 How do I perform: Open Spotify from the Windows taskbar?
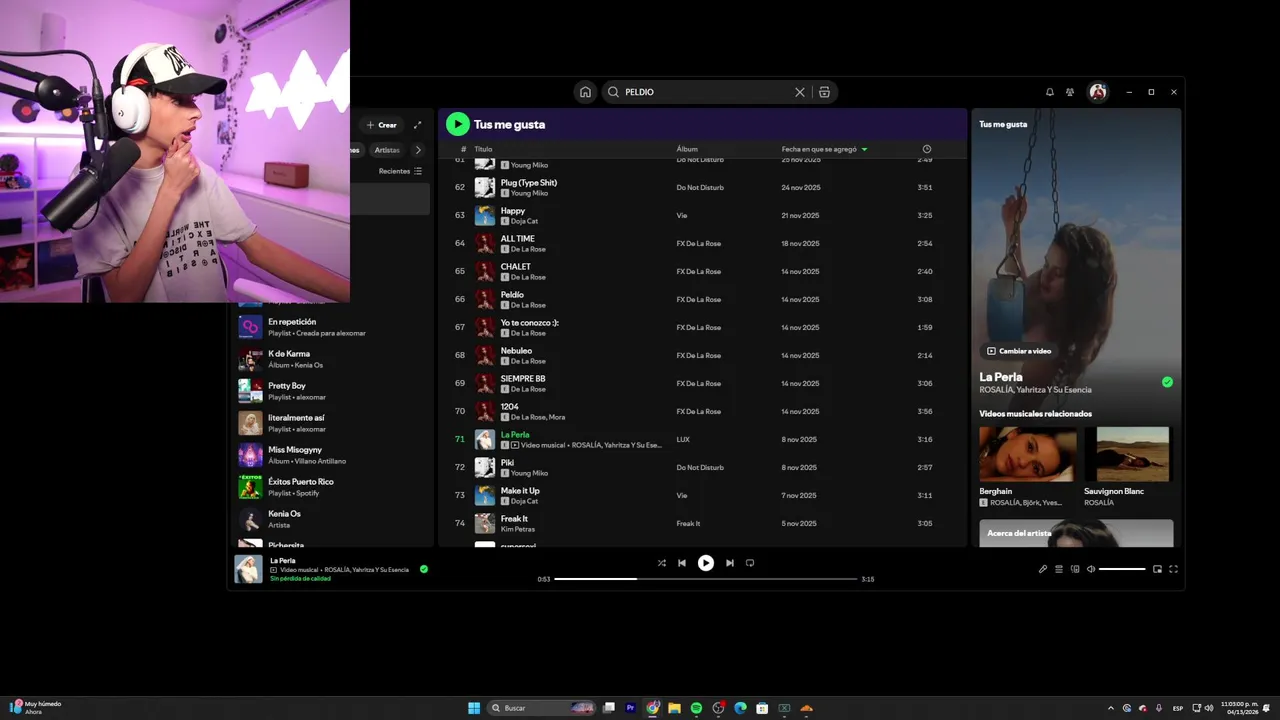(696, 708)
